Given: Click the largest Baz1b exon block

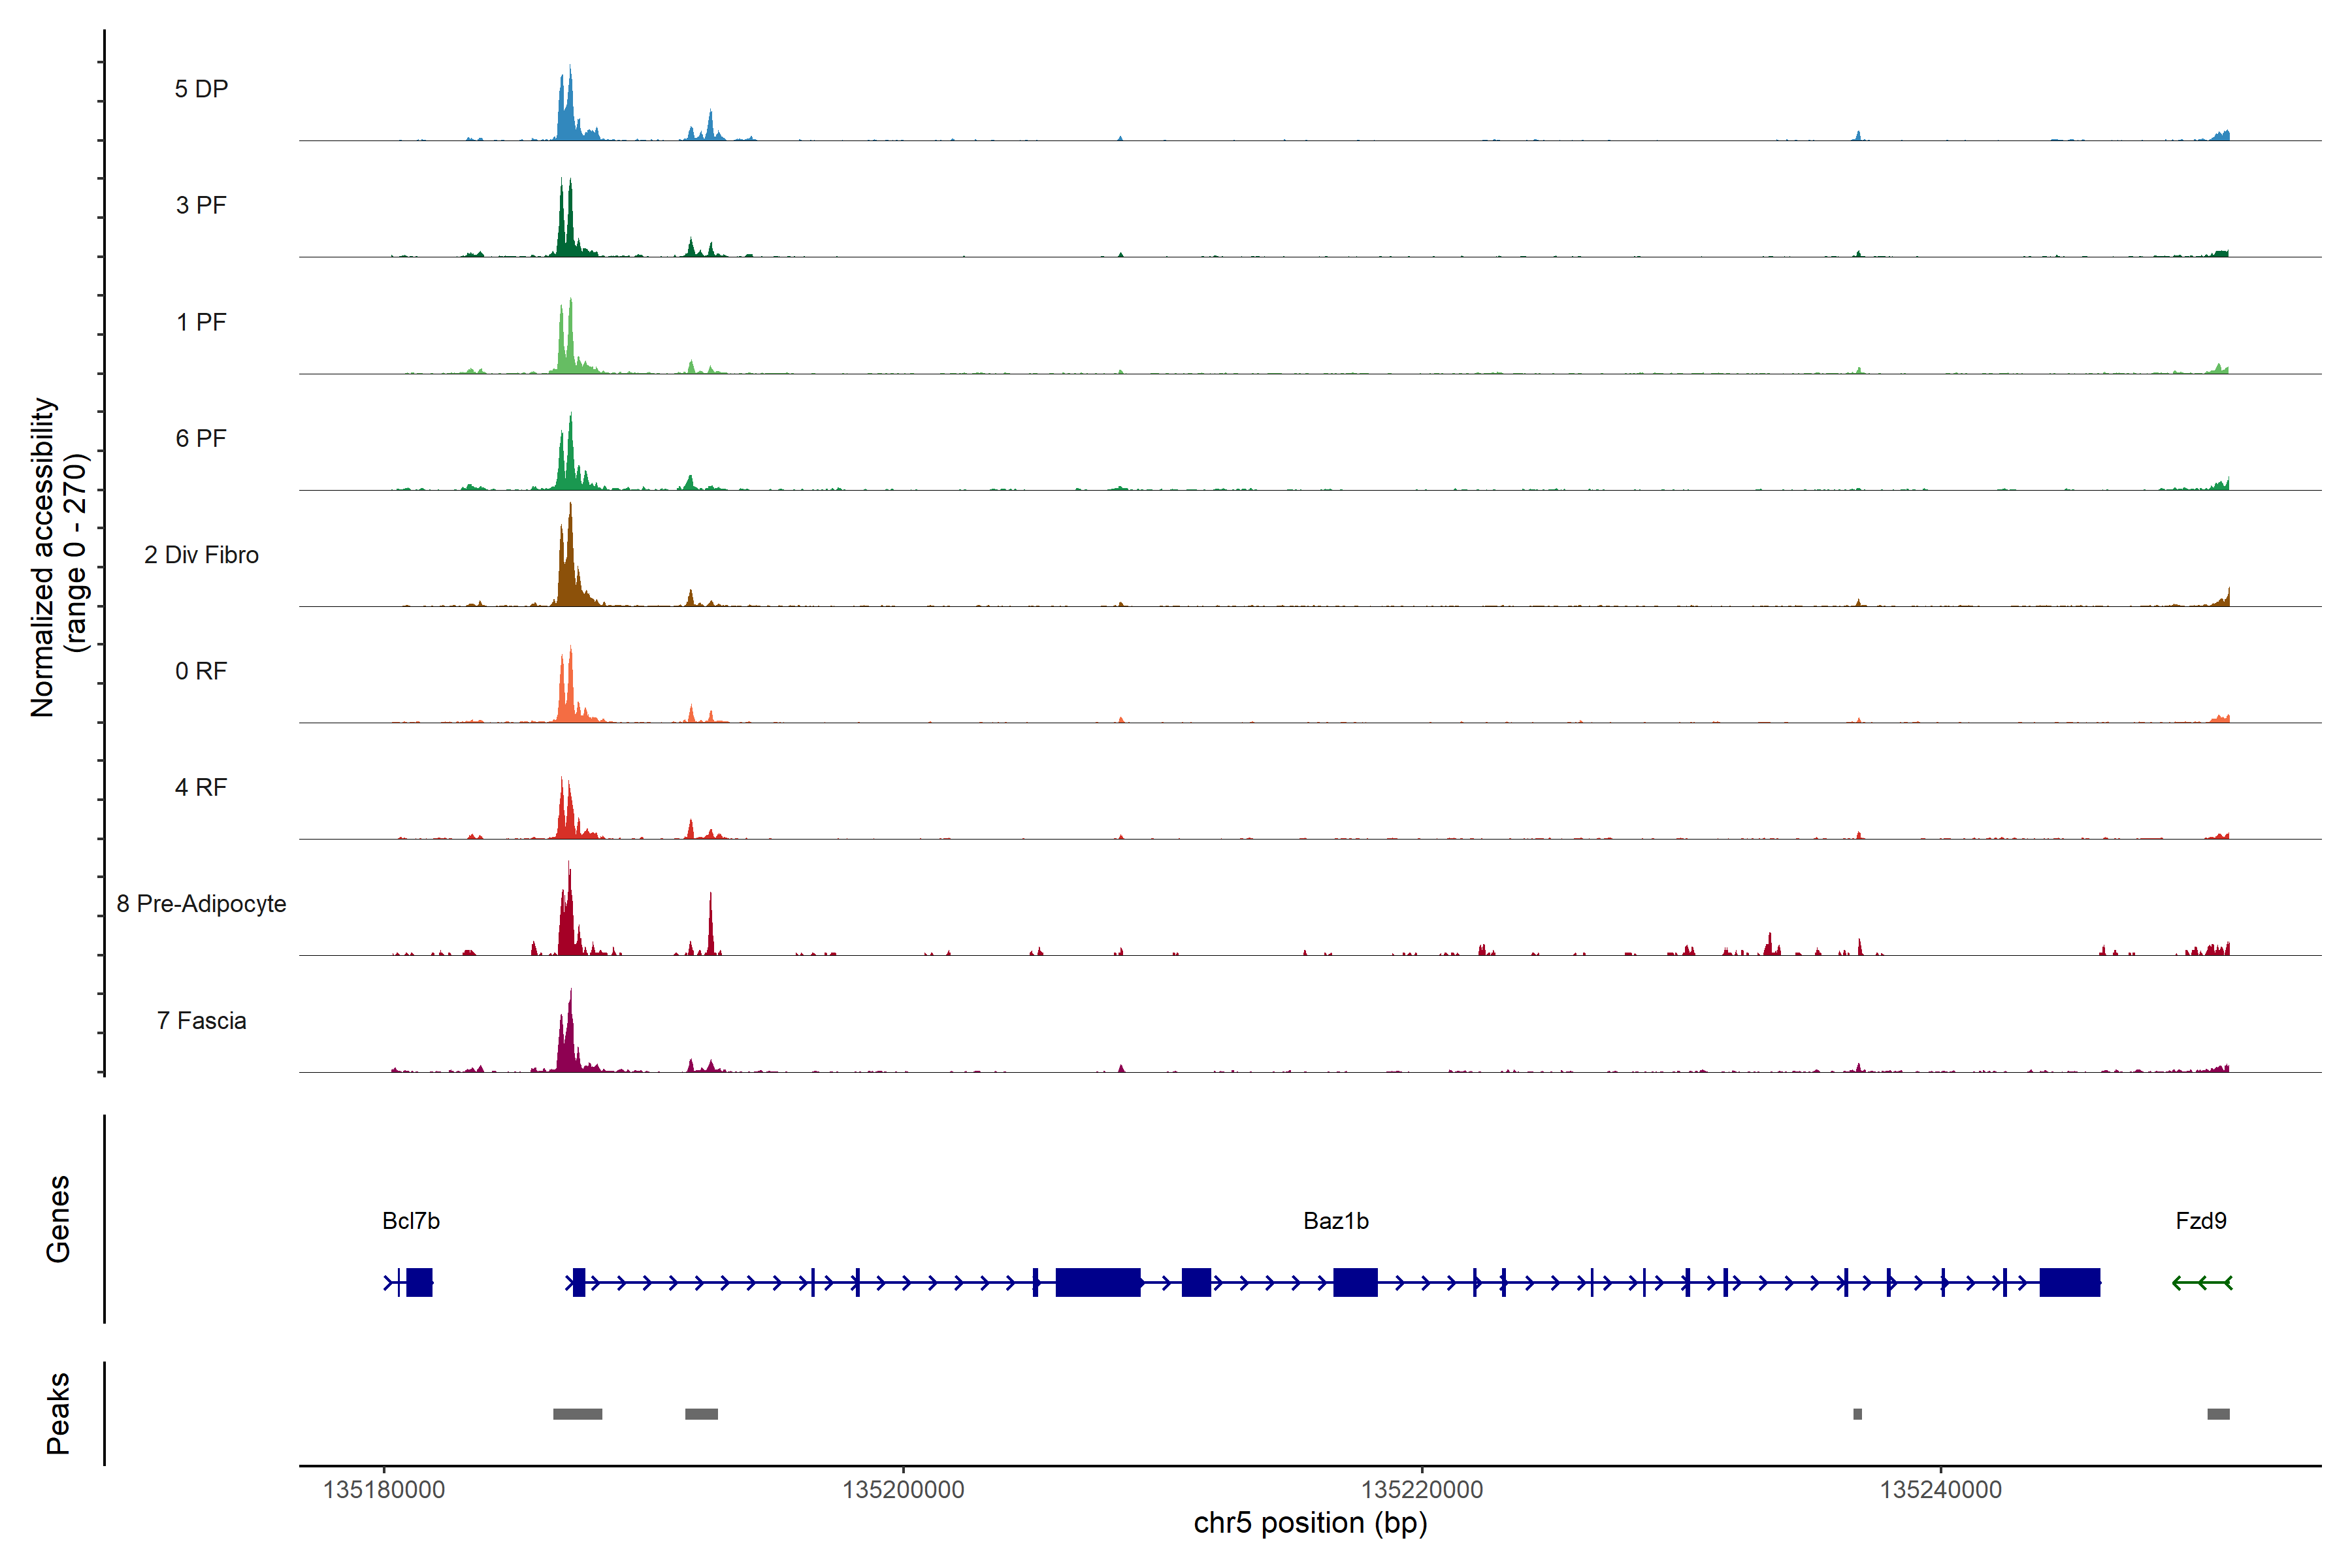Looking at the screenshot, I should tap(1098, 1282).
